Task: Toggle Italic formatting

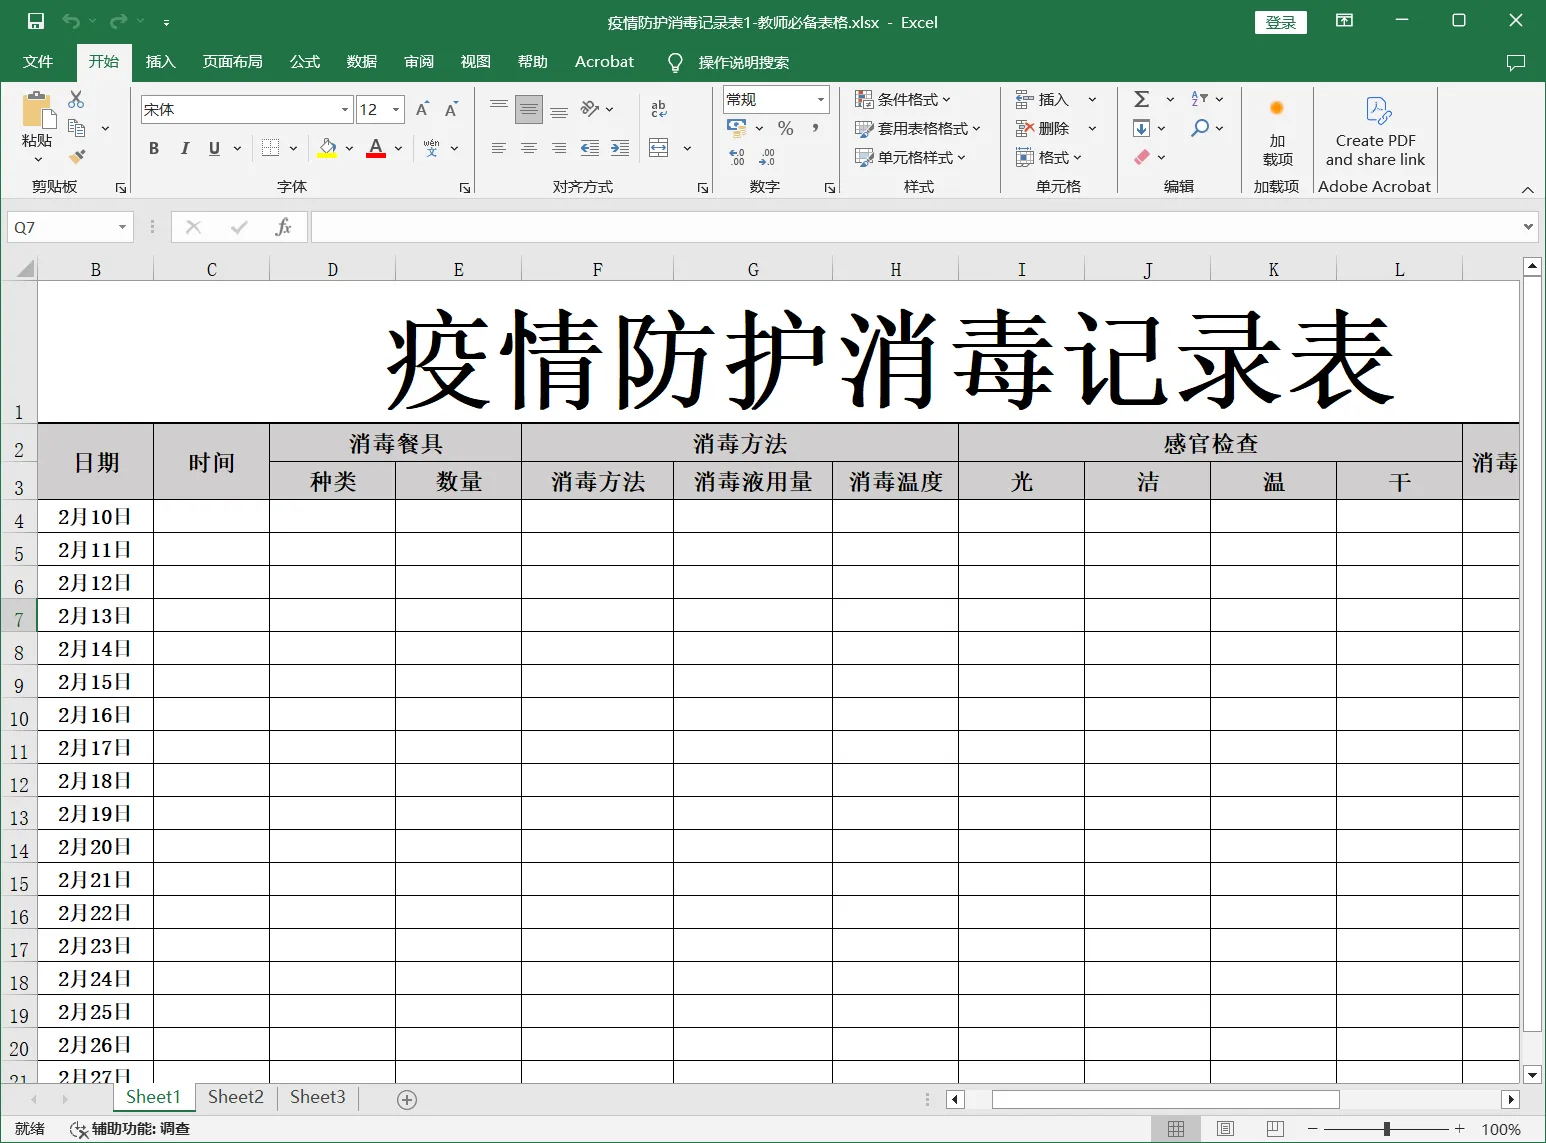Action: (184, 148)
